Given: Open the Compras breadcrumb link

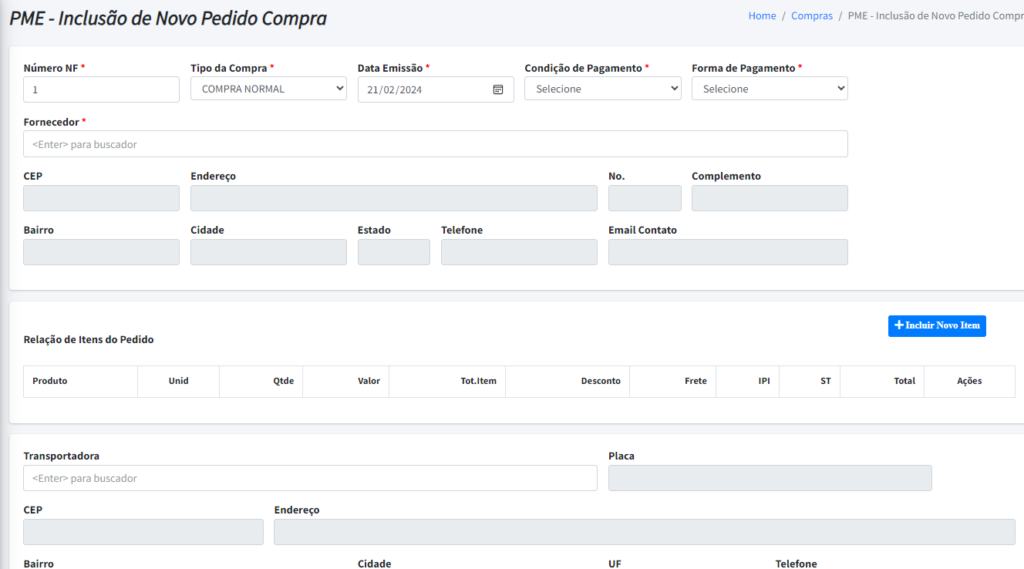Looking at the screenshot, I should coord(811,16).
